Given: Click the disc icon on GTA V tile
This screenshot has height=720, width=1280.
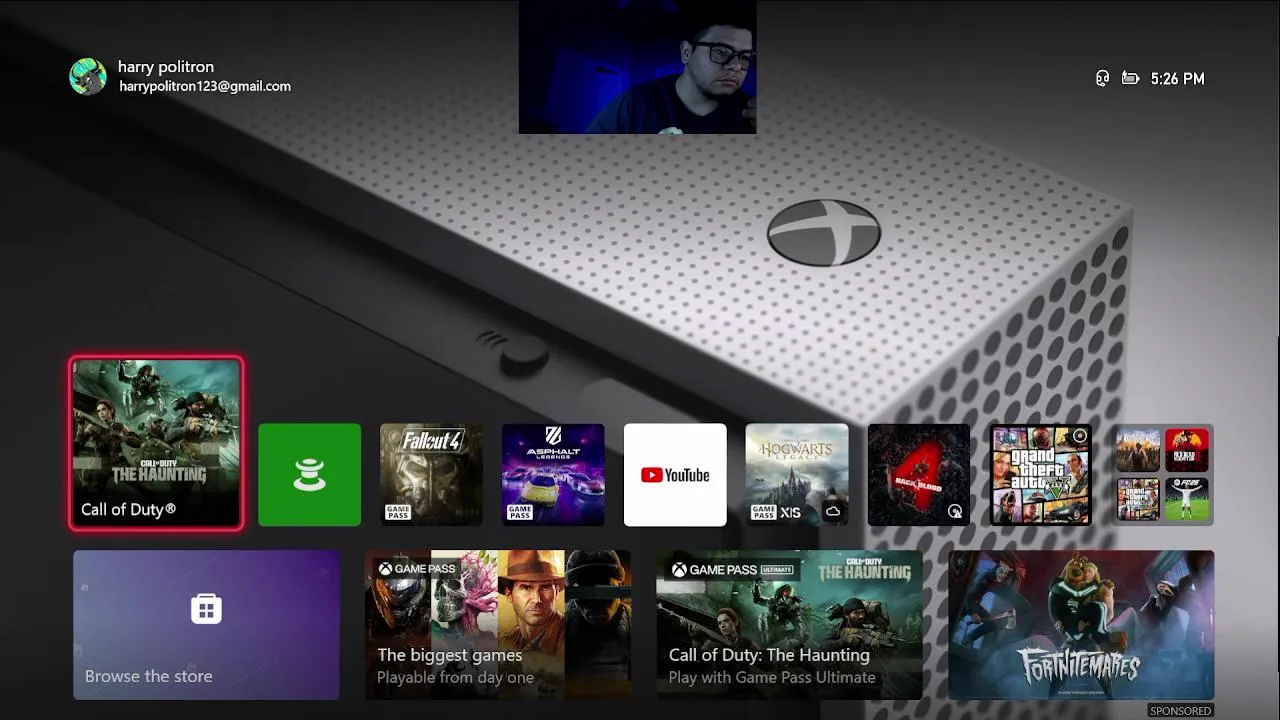Looking at the screenshot, I should [x=1079, y=437].
